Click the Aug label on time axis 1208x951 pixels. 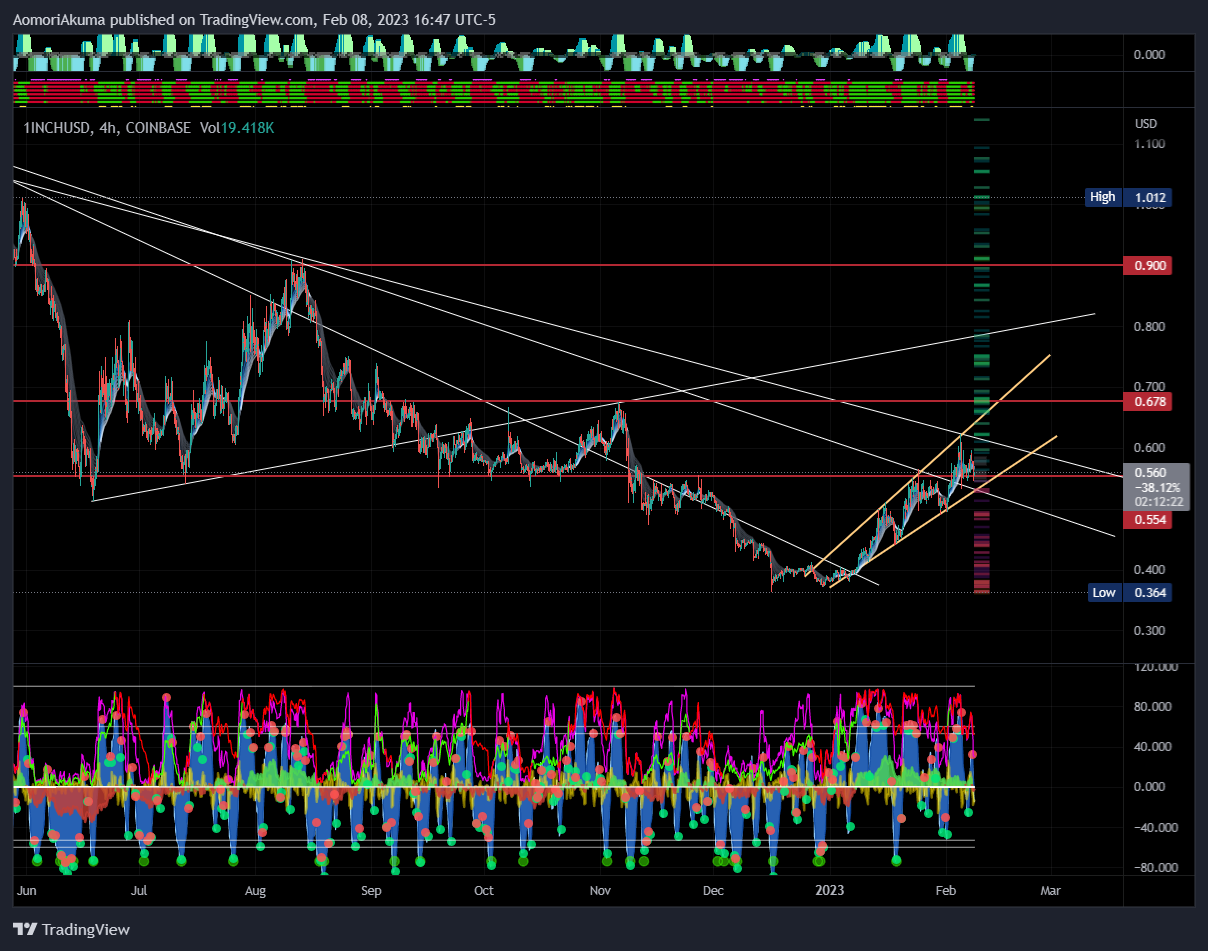pos(255,890)
